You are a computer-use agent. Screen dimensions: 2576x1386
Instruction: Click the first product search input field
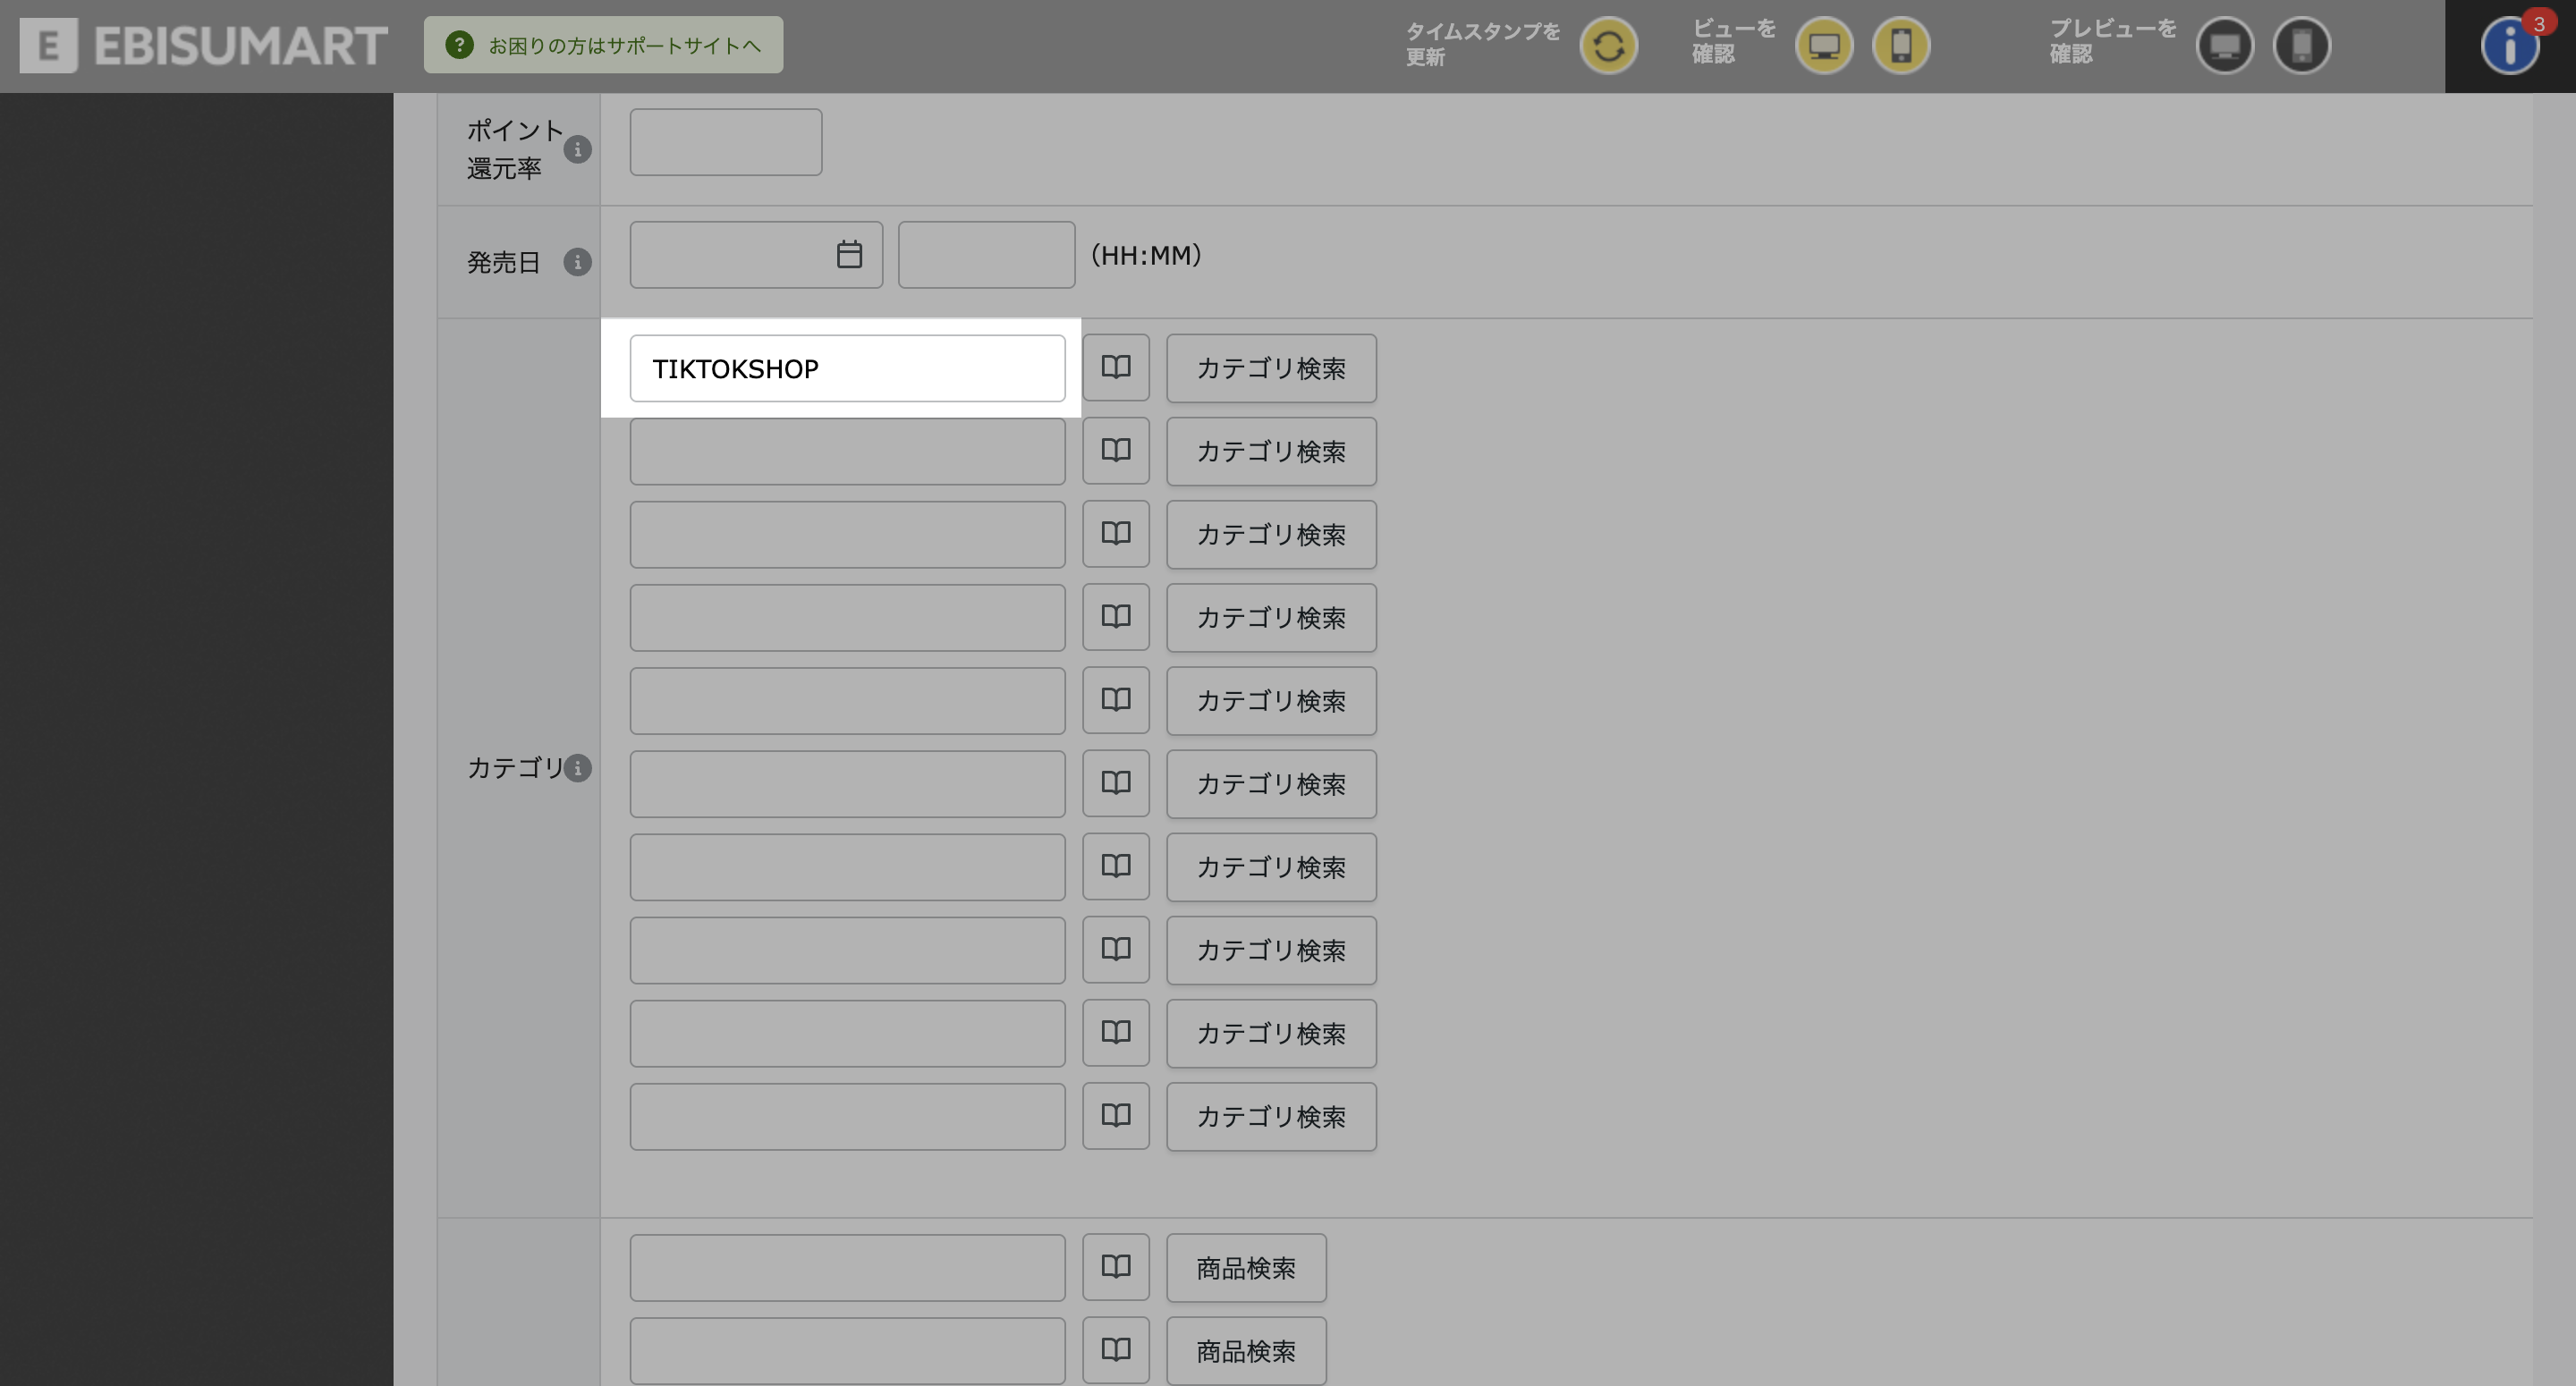847,1267
